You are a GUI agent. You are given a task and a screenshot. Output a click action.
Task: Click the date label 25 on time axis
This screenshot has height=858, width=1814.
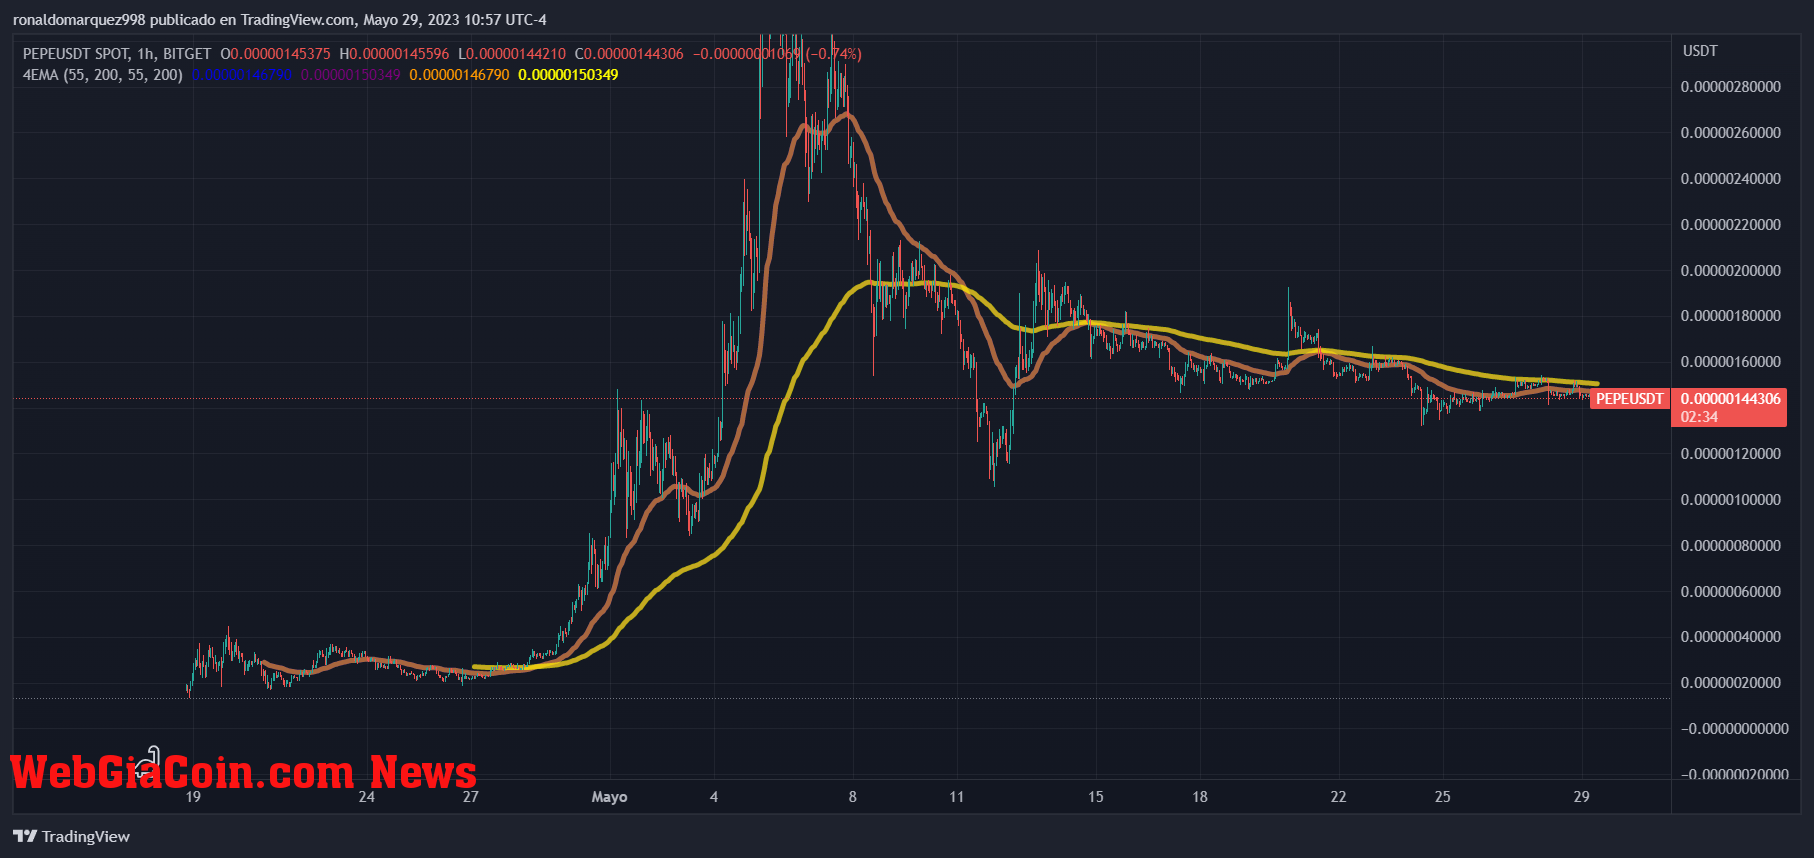click(1443, 797)
